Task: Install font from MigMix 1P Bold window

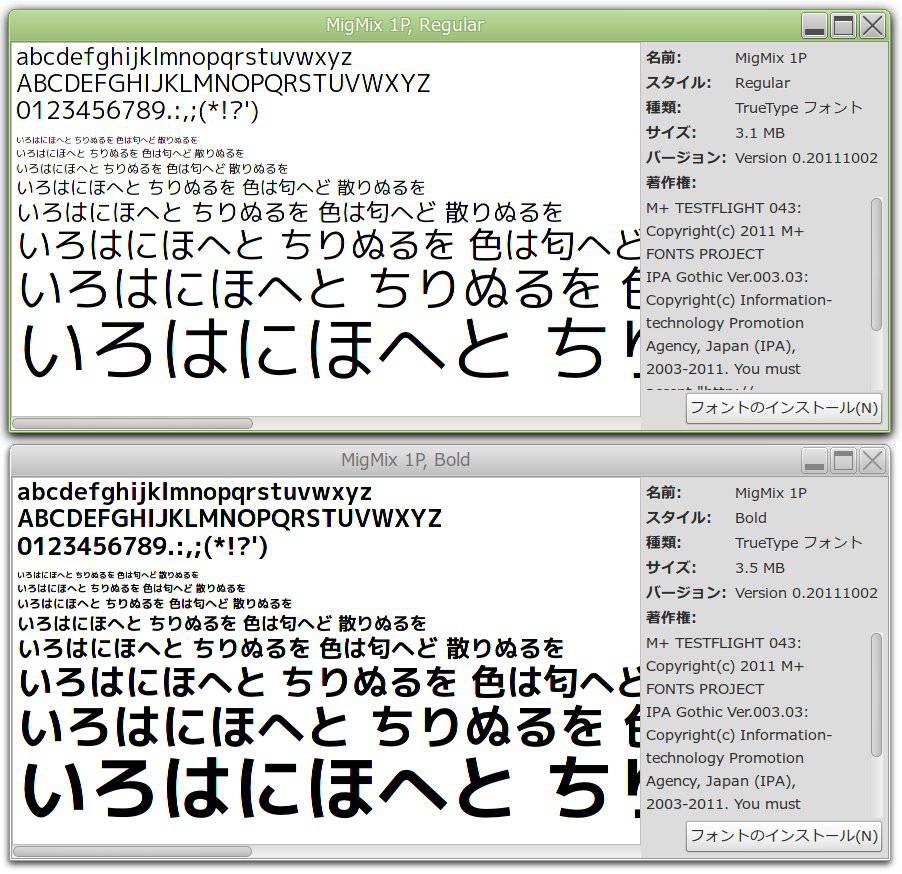Action: click(783, 836)
